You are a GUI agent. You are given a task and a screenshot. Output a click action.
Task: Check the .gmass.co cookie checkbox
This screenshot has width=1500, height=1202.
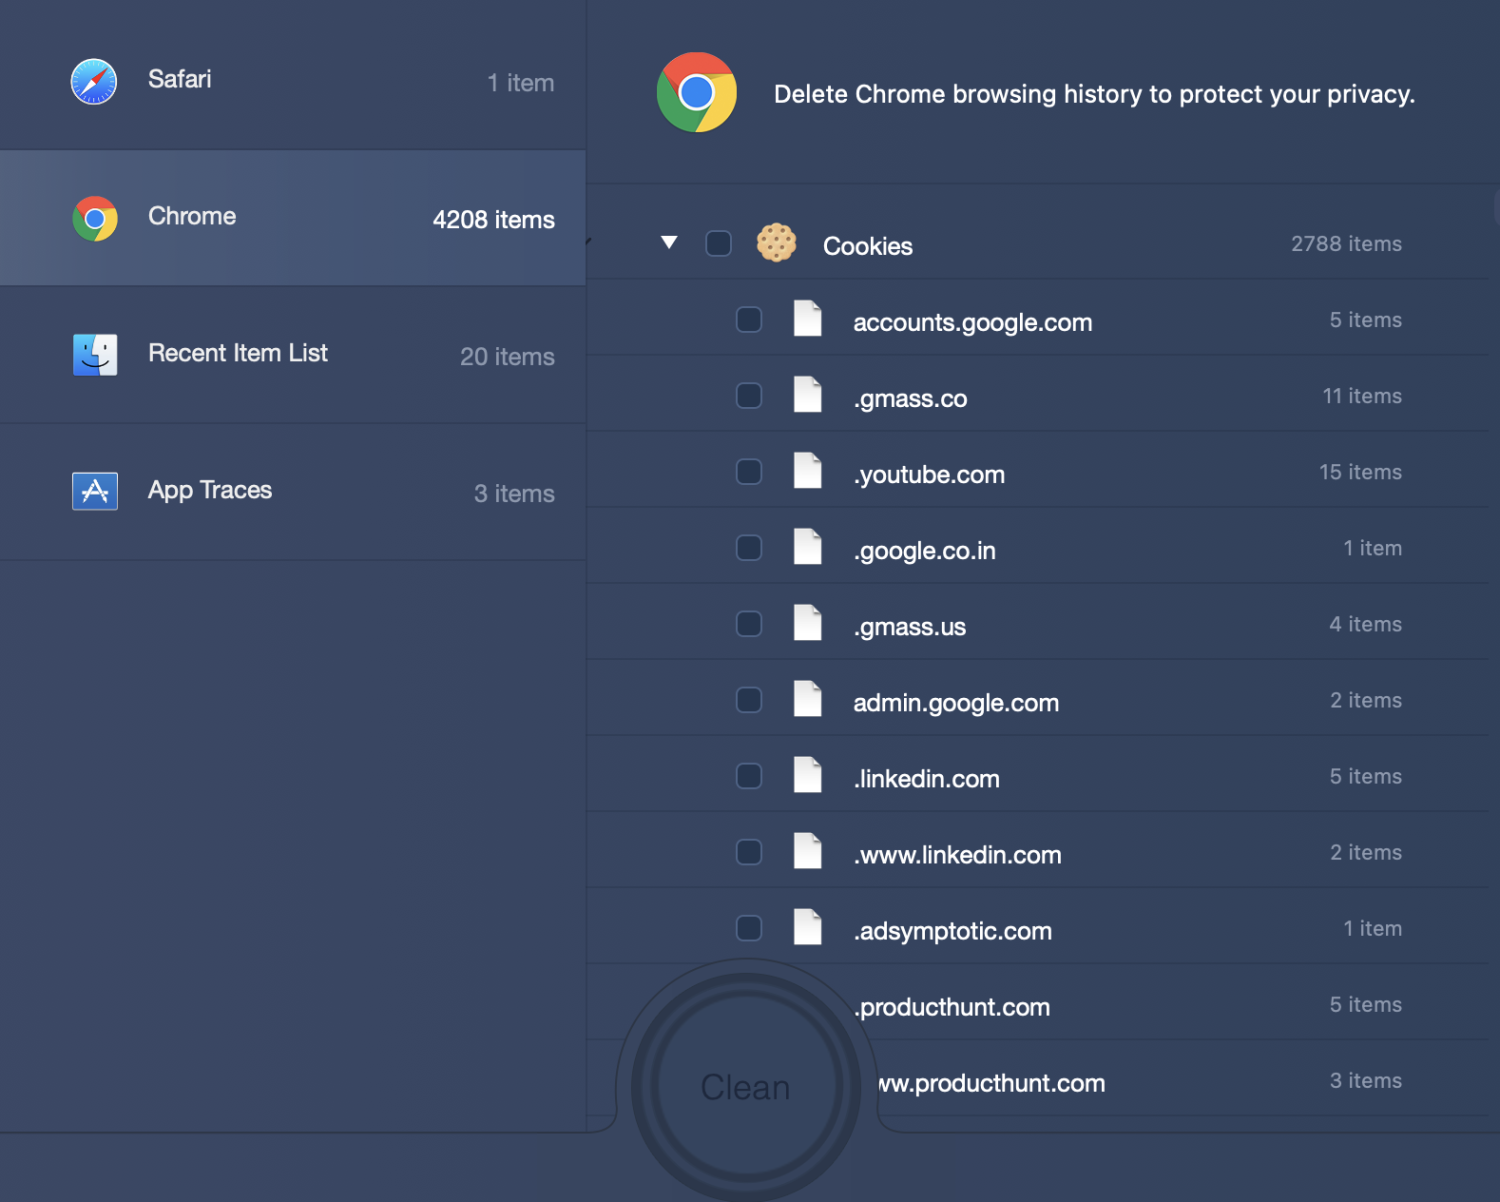(x=749, y=396)
